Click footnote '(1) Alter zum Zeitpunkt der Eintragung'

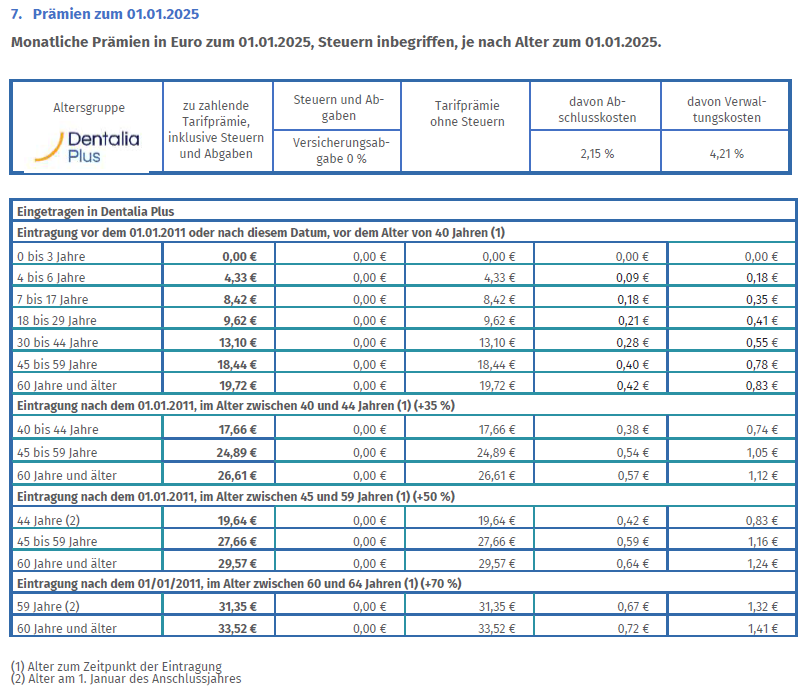[x=116, y=666]
